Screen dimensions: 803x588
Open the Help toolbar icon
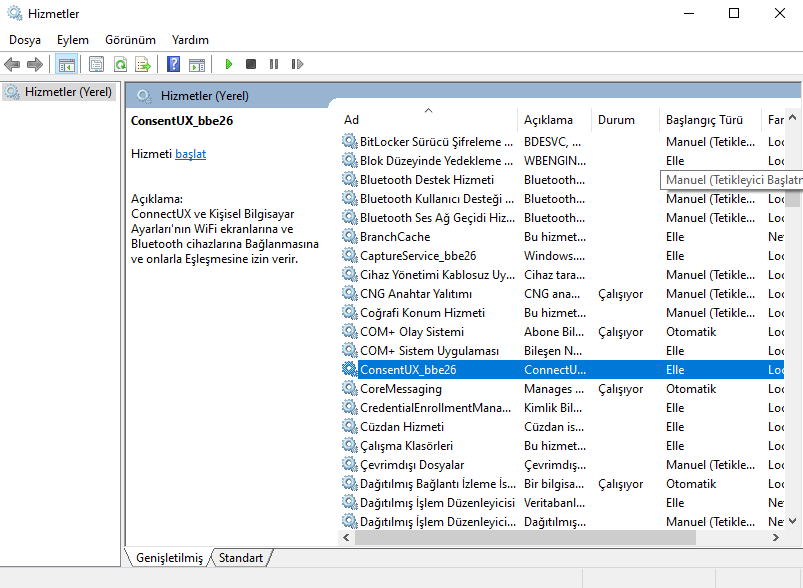pyautogui.click(x=174, y=64)
